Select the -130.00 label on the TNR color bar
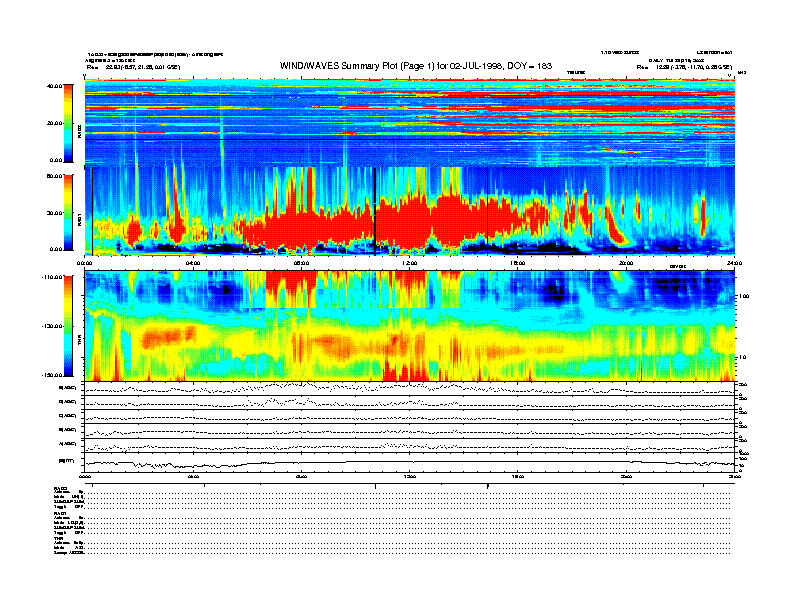 click(x=52, y=326)
